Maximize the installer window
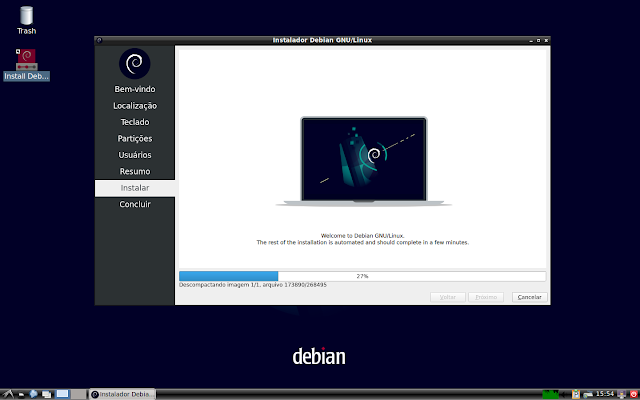640x400 pixels. [539, 40]
